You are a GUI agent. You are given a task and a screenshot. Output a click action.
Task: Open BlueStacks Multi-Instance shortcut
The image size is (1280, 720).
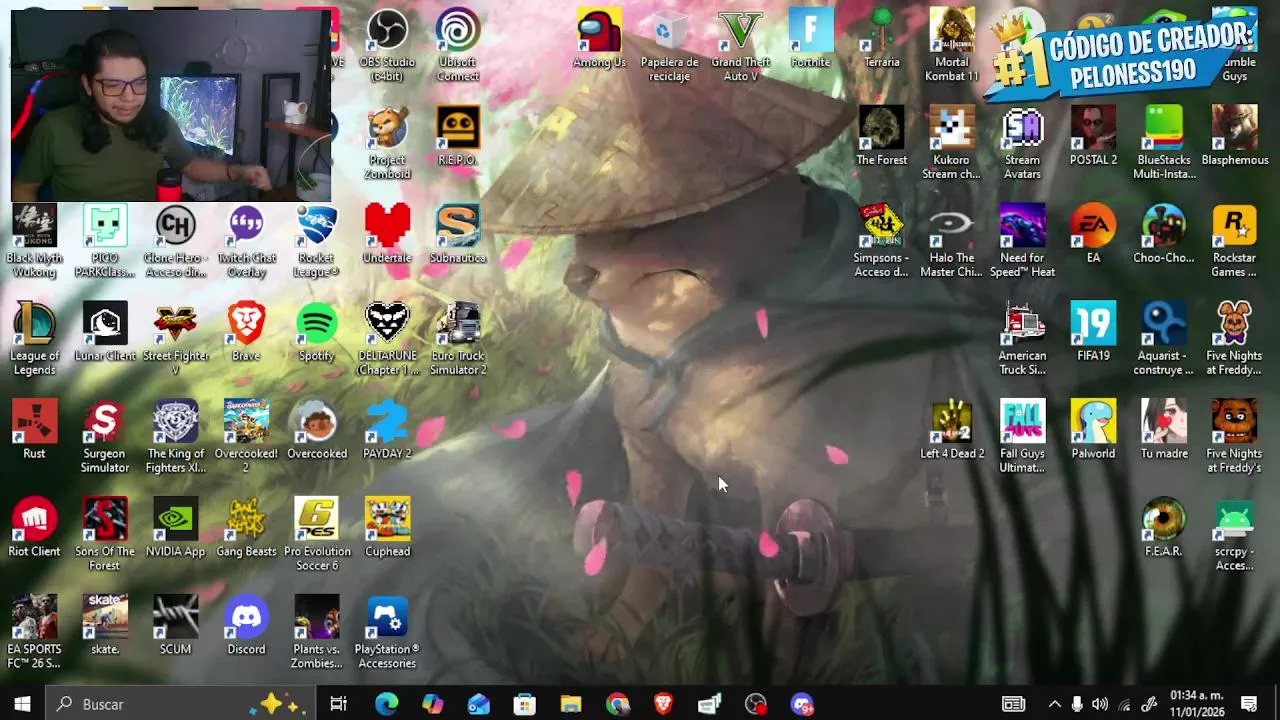pos(1164,142)
